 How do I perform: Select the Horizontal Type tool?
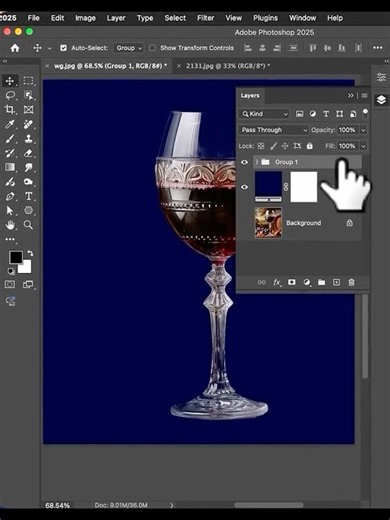[29, 196]
